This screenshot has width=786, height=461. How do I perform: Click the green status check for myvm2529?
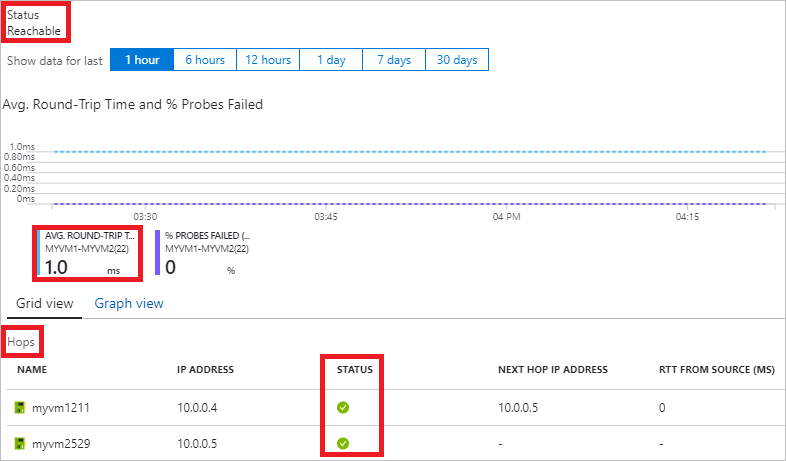343,443
